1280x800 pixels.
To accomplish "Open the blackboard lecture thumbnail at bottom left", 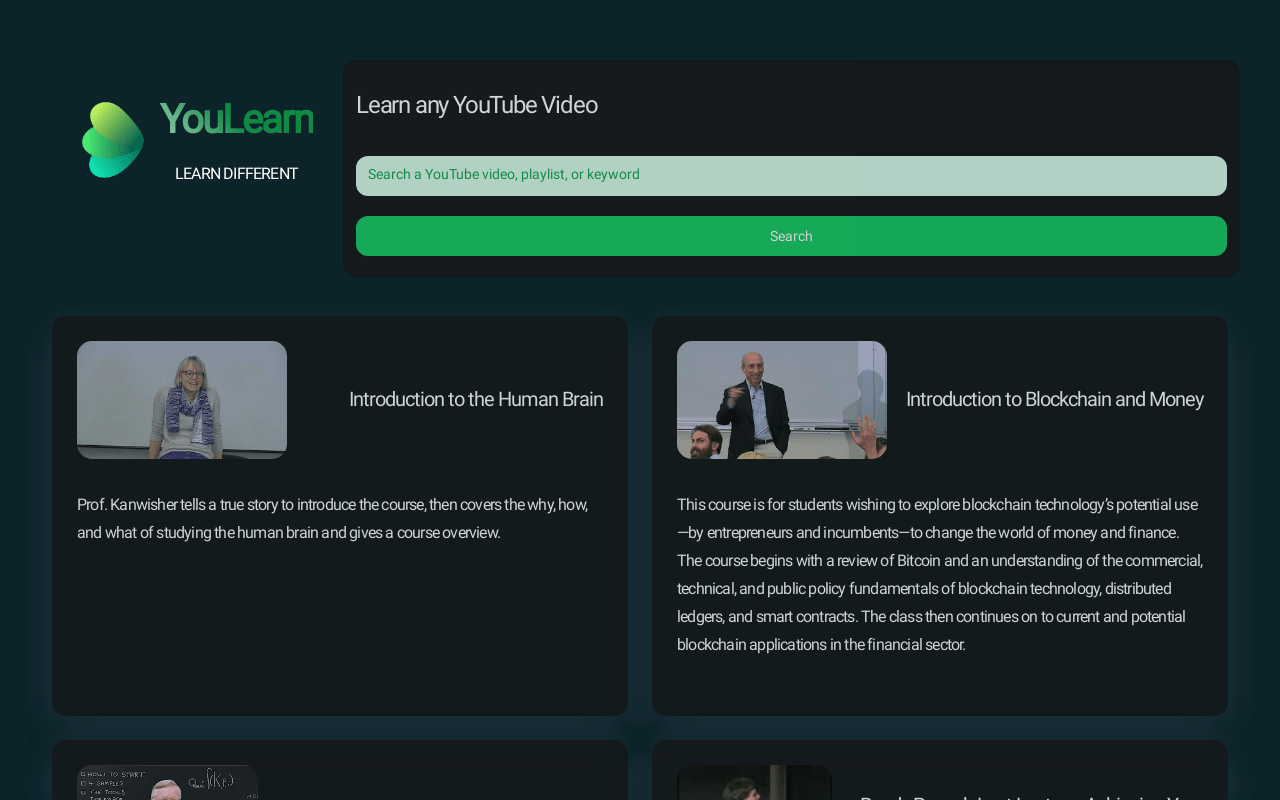I will click(x=168, y=783).
